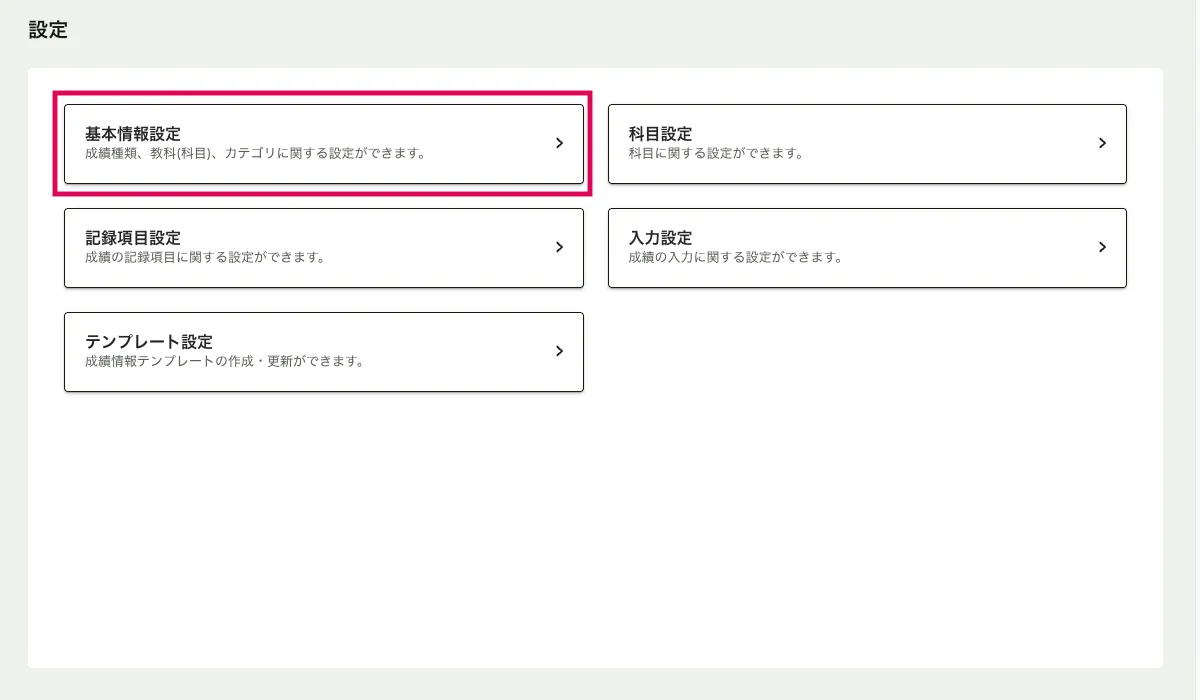Select the 入力設定 title
This screenshot has height=700, width=1200.
(x=660, y=238)
